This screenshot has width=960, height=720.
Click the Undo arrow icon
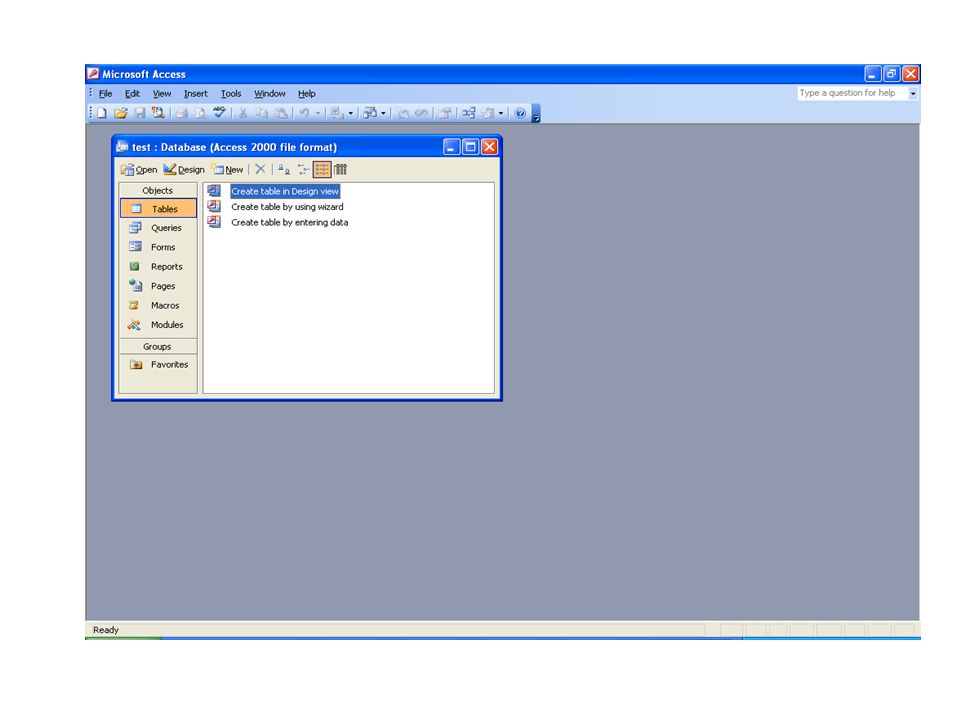coord(304,113)
